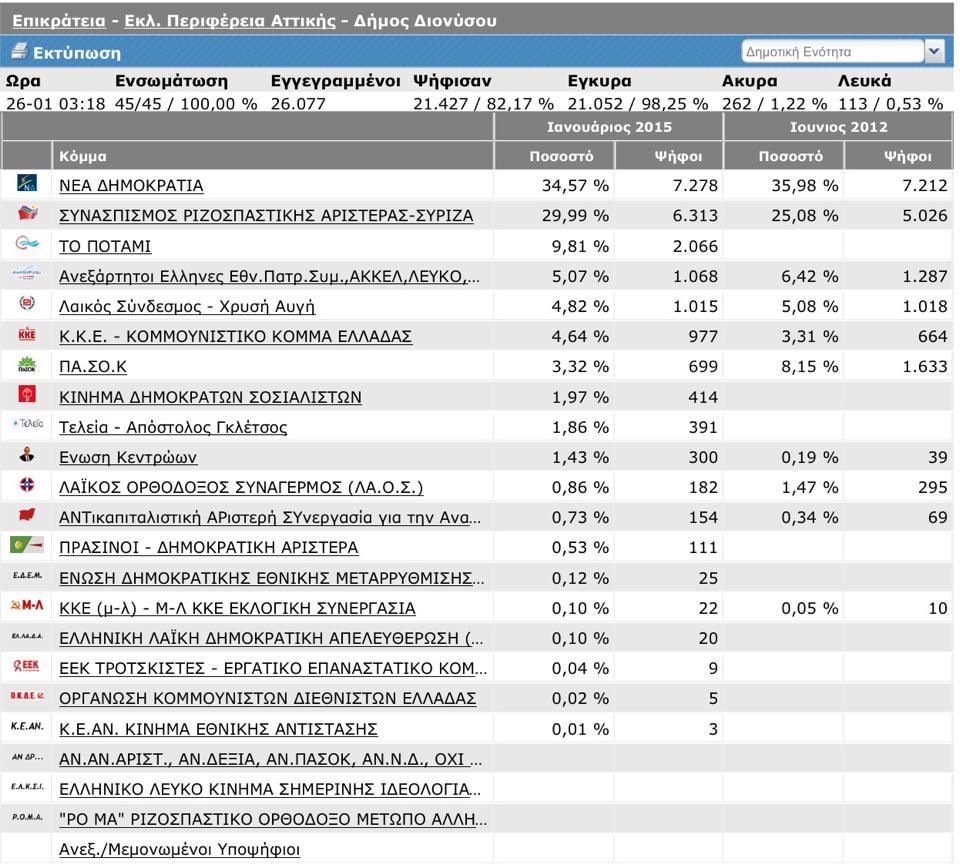The image size is (960, 865).
Task: Open the "ΡΟ ΜΑ" ΡΙΖΟΣΠΑΣΤΙΚΟ ΟΡΘΟΔΟΞΟ ΜΕΤΩΠΟ link
Action: 273,819
